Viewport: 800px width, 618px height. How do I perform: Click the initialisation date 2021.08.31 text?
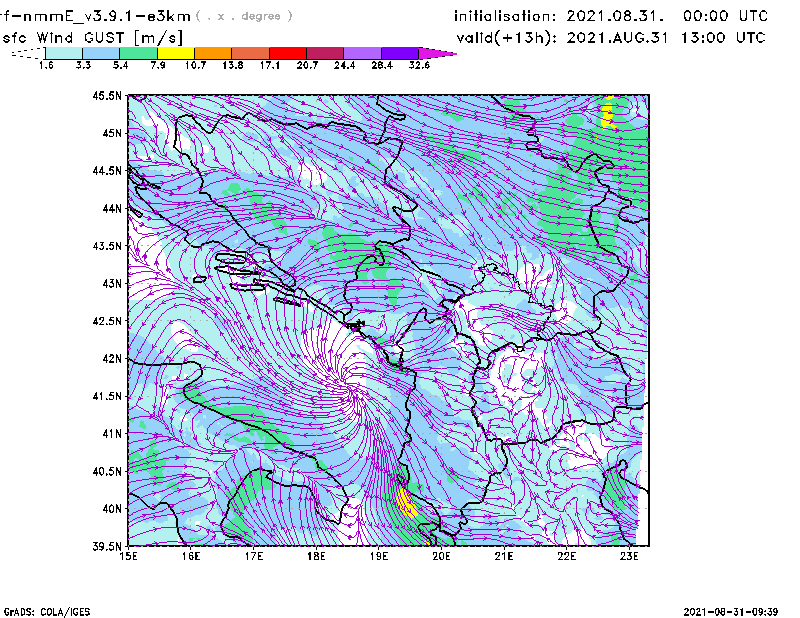(x=627, y=17)
